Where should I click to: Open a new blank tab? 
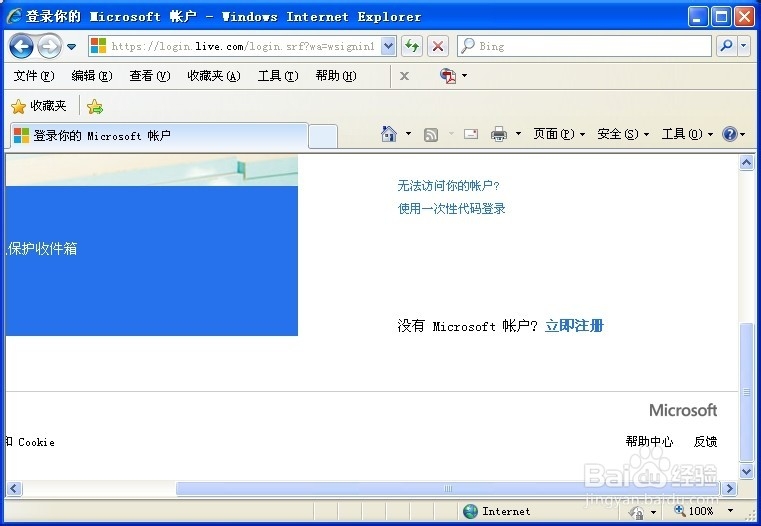point(323,136)
